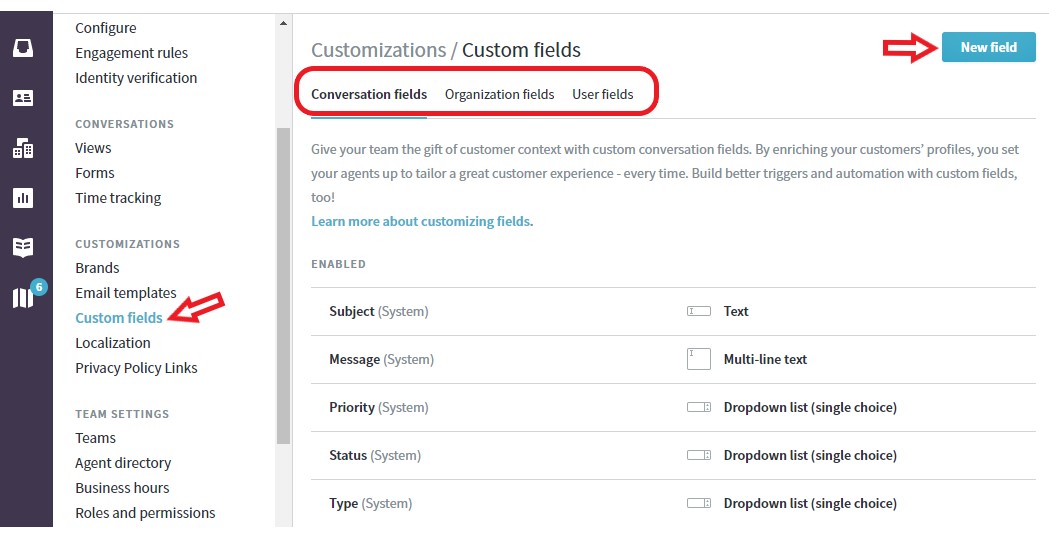The image size is (1049, 540).
Task: Select the Conversation fields tab
Action: pos(369,94)
